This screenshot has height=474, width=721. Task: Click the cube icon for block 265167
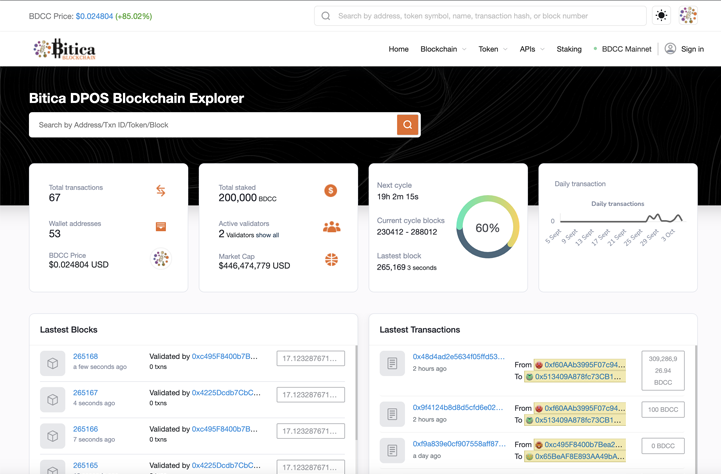52,400
